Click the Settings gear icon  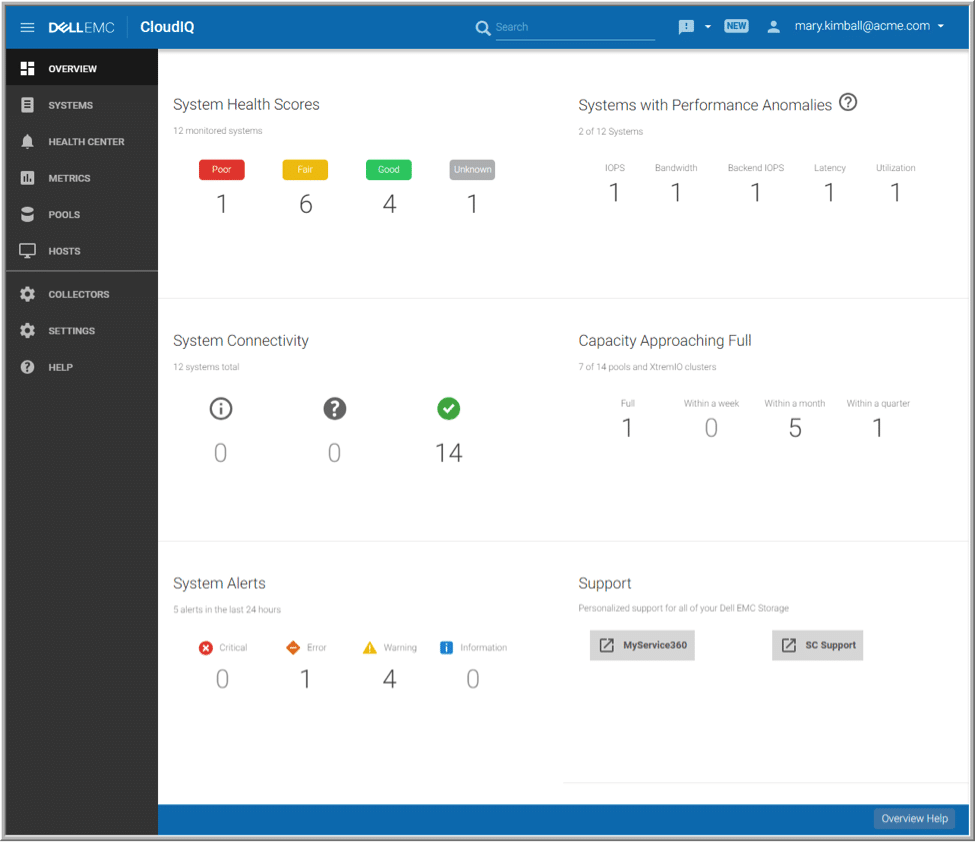pos(27,330)
